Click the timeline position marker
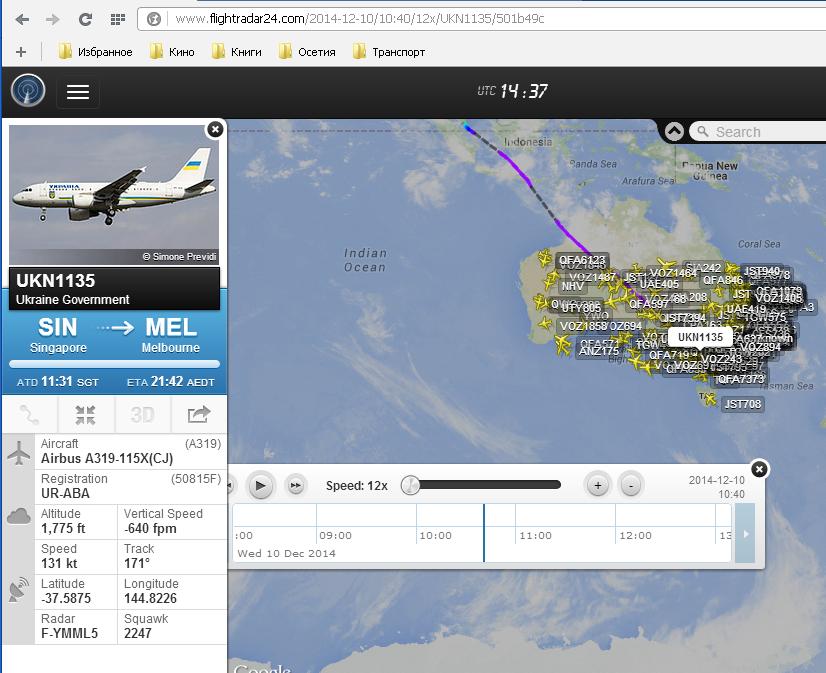This screenshot has height=673, width=826. [484, 532]
